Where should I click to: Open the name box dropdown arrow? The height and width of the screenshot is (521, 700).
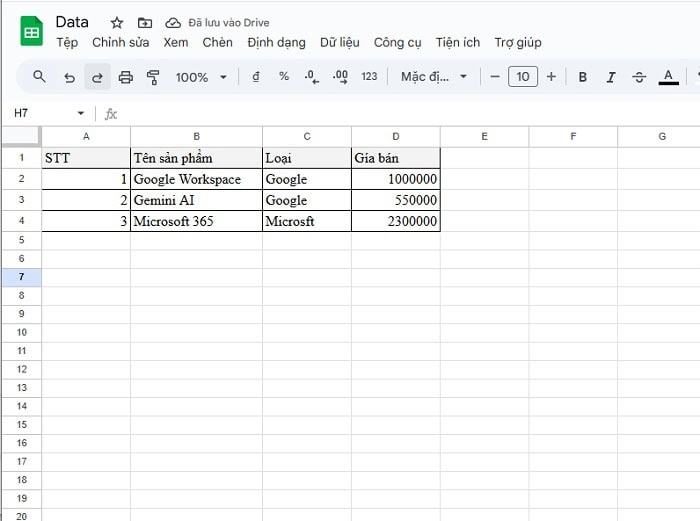click(x=81, y=114)
